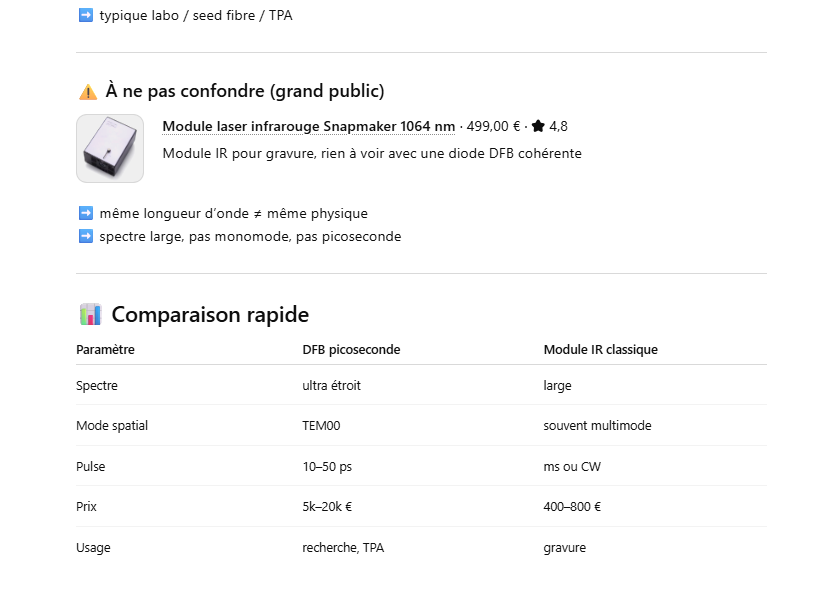Click the "10–50 ps" pulse cell
Image resolution: width=813 pixels, height=590 pixels.
[x=326, y=467]
